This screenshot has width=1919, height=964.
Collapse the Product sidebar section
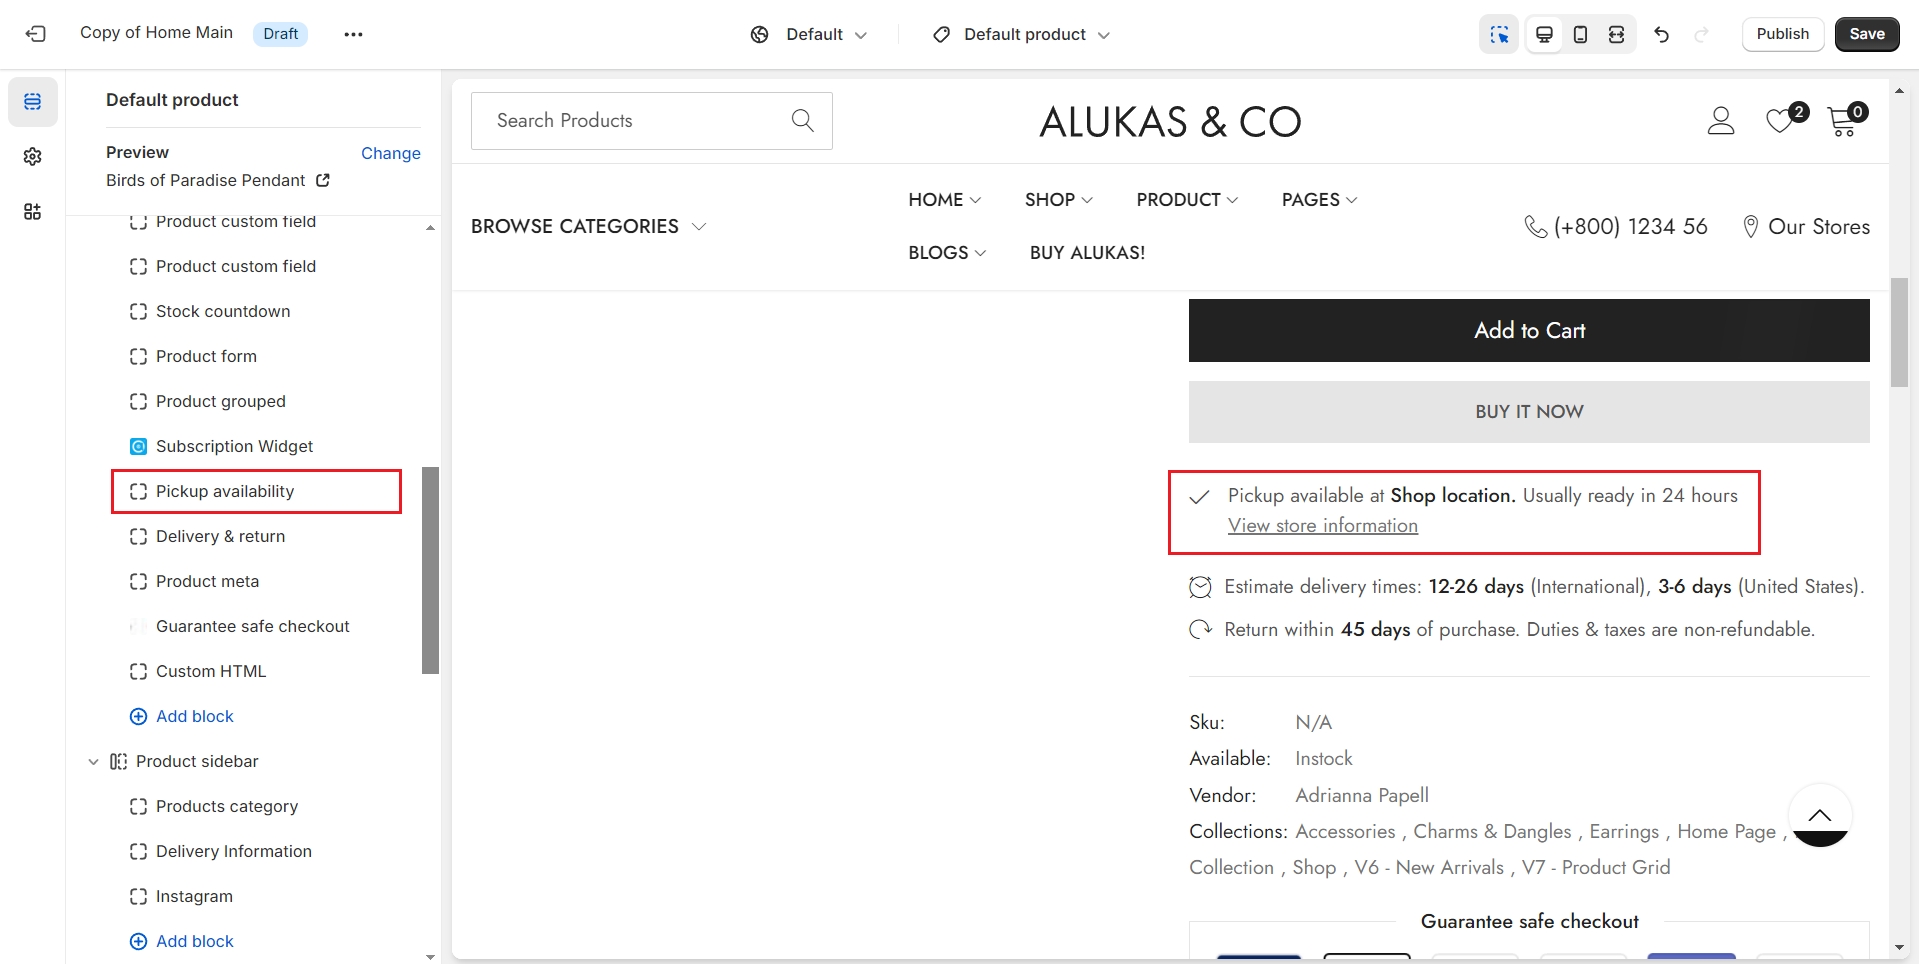[x=93, y=762]
